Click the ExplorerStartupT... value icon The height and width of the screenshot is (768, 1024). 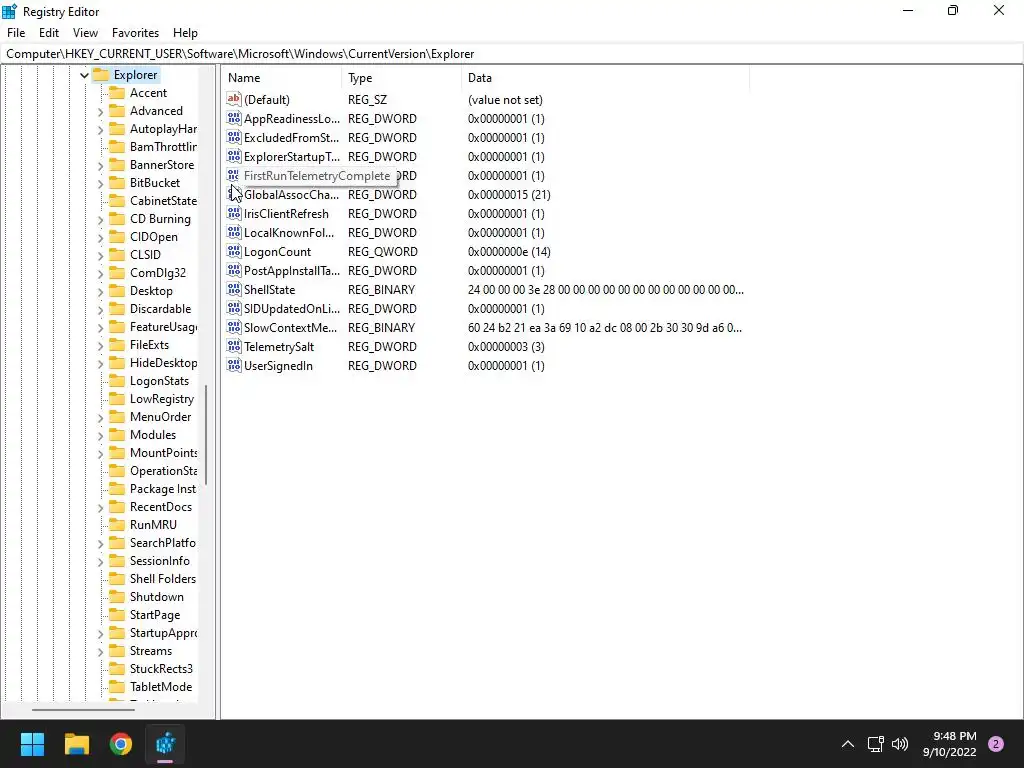coord(234,156)
